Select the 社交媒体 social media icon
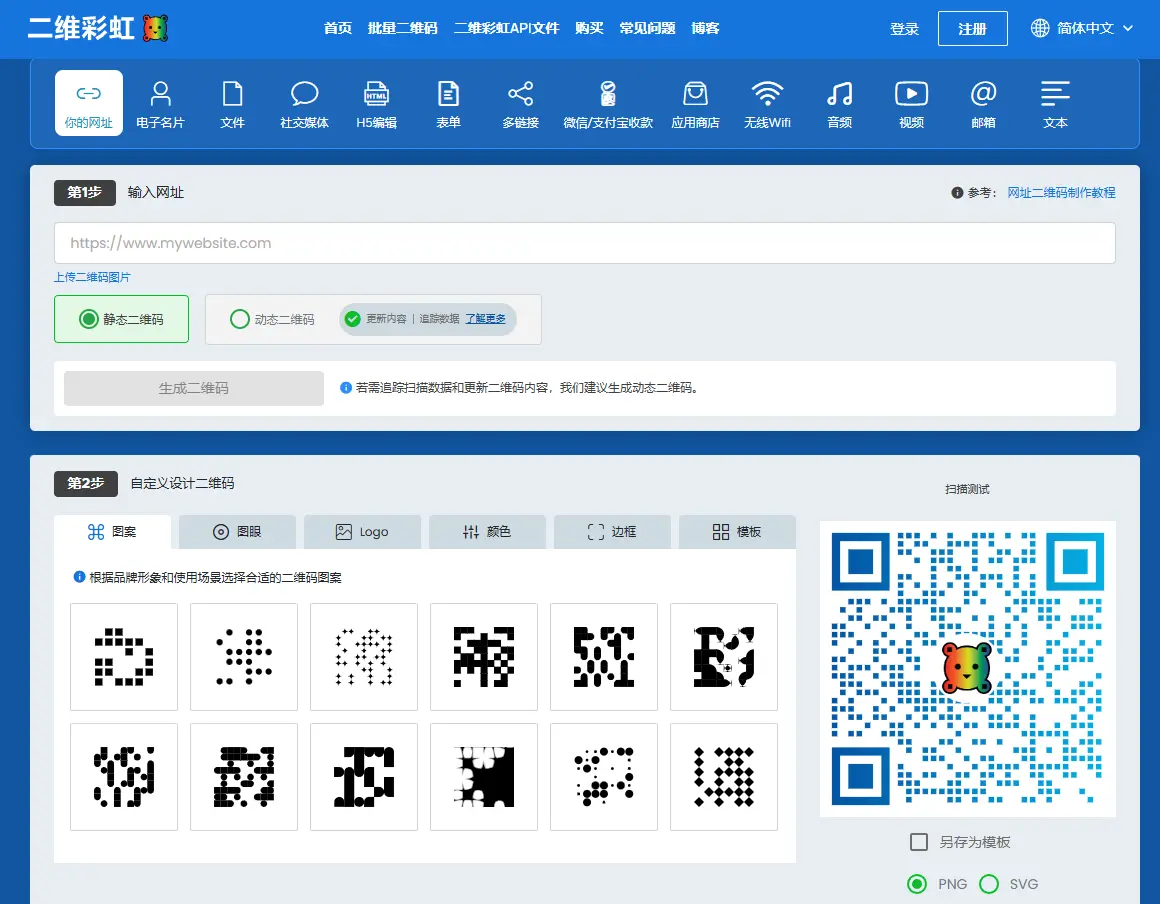The image size is (1160, 904). click(x=304, y=104)
